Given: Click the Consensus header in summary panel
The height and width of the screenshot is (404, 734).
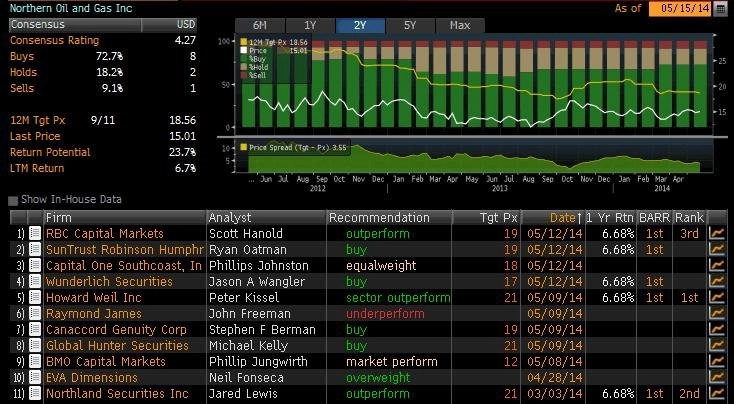Looking at the screenshot, I should click(x=75, y=24).
